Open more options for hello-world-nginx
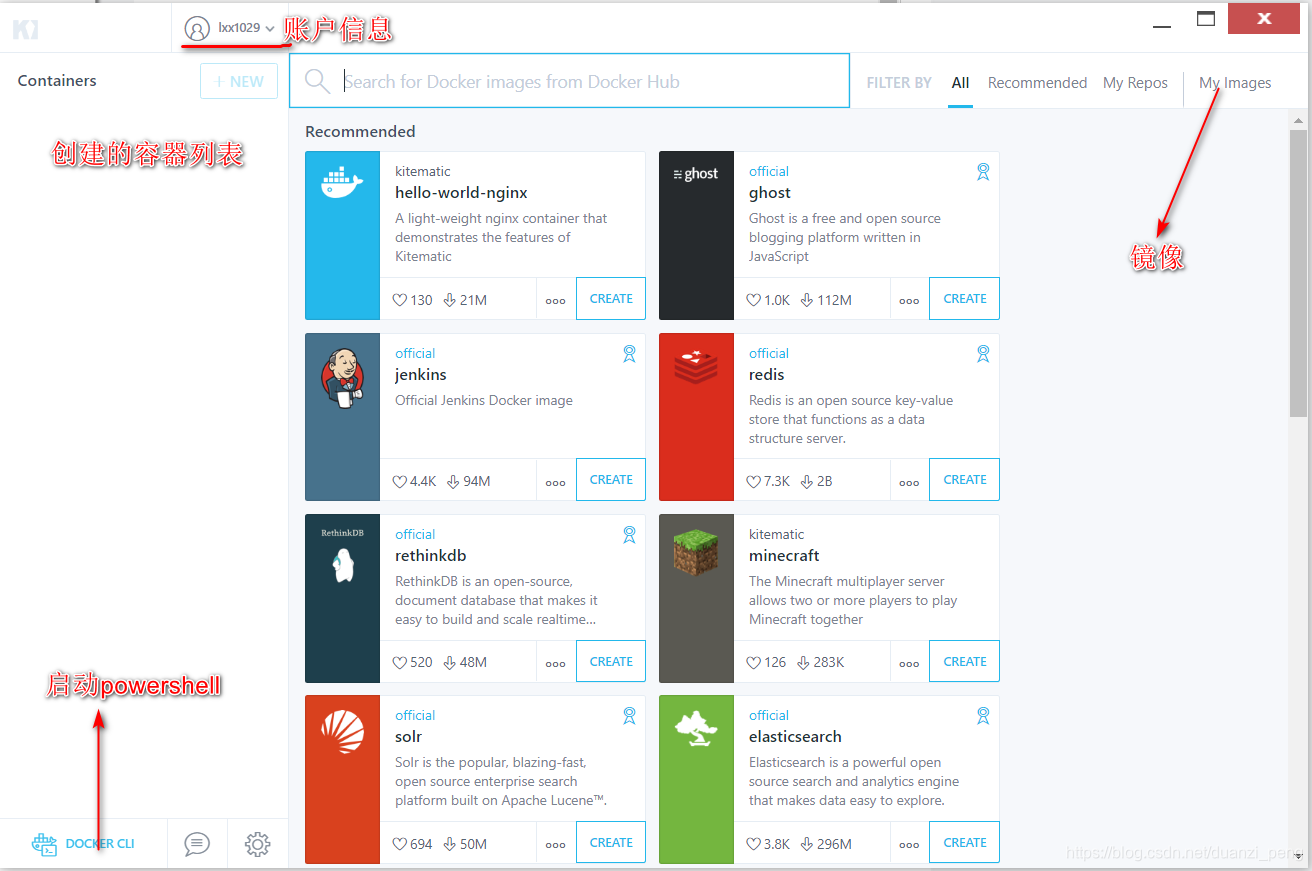 coord(556,300)
